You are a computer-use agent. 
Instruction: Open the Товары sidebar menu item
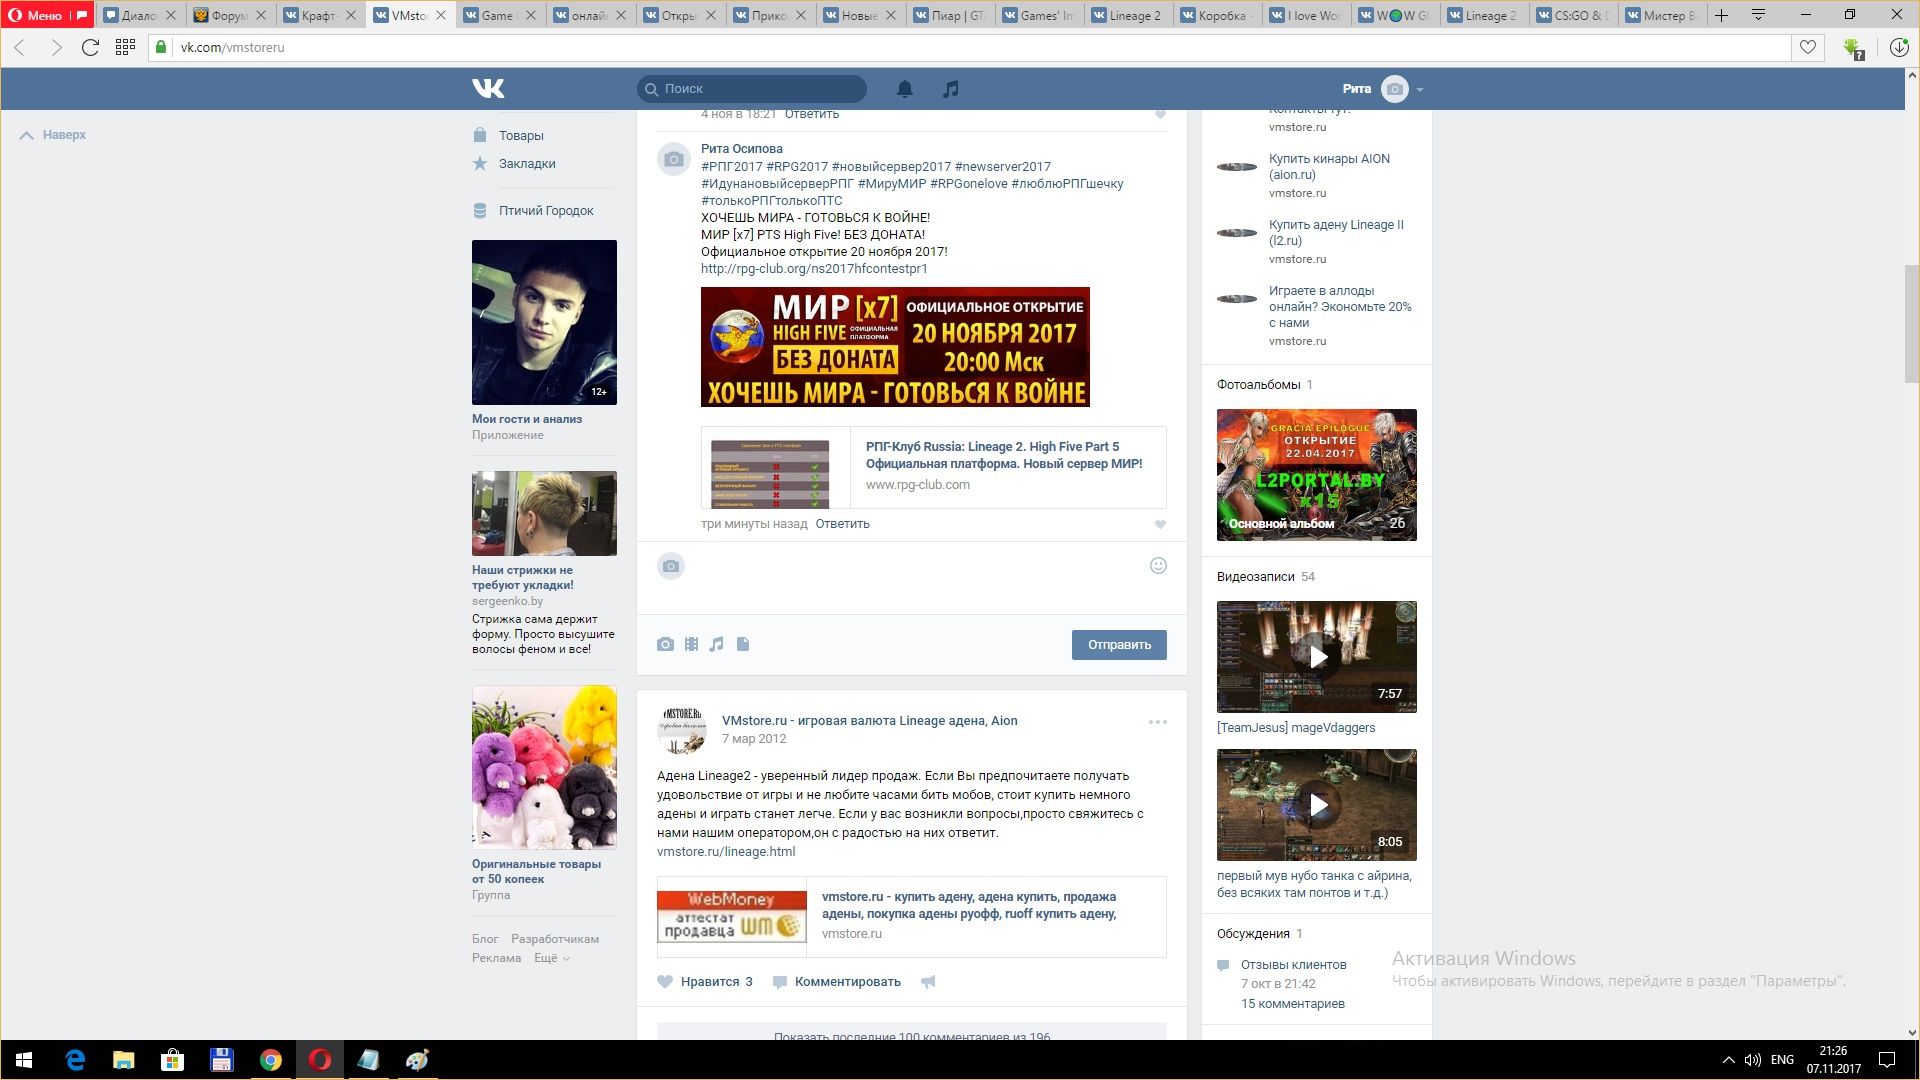[521, 136]
